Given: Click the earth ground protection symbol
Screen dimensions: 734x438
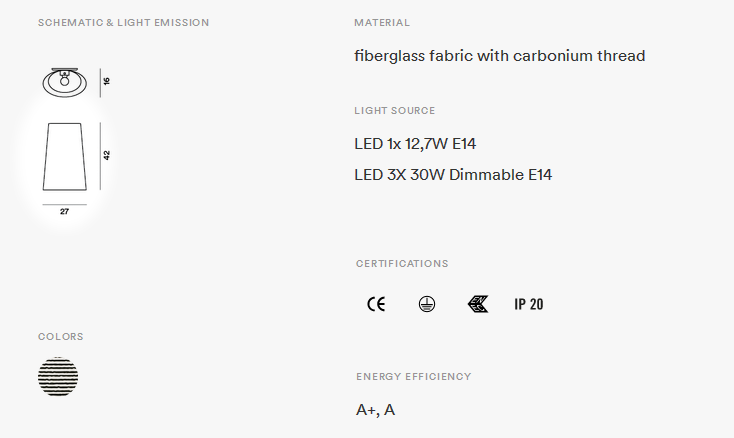Looking at the screenshot, I should point(426,304).
